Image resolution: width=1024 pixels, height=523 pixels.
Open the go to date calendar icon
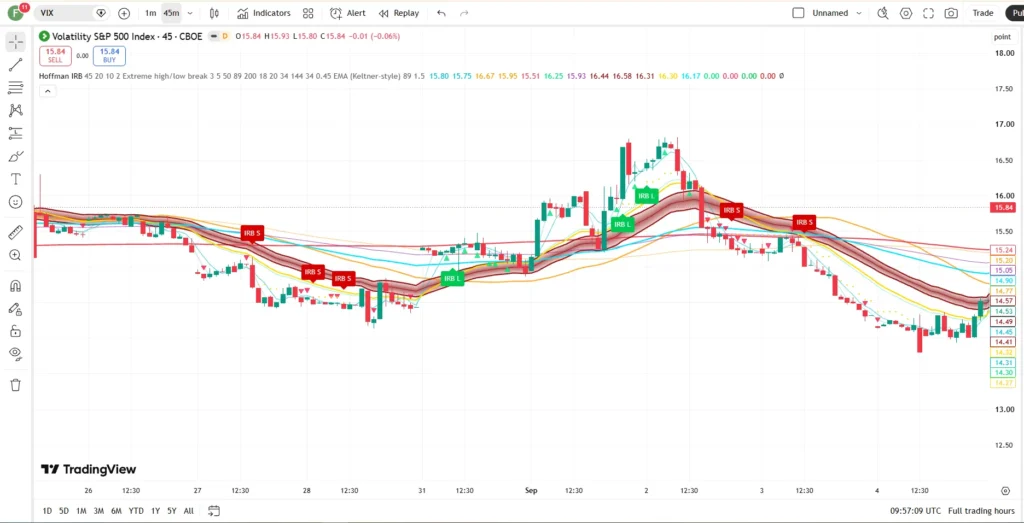point(214,511)
